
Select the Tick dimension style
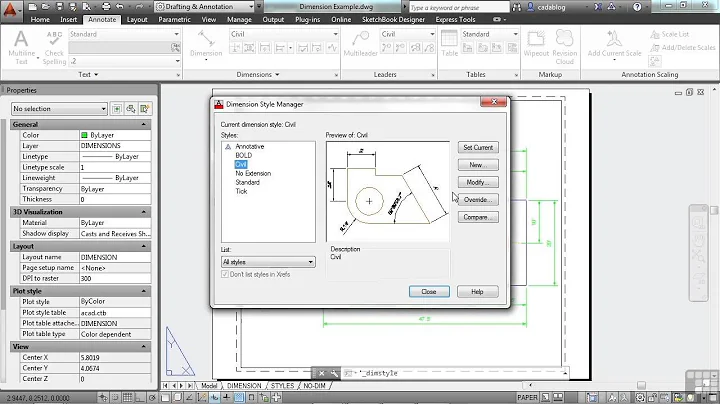click(x=241, y=191)
